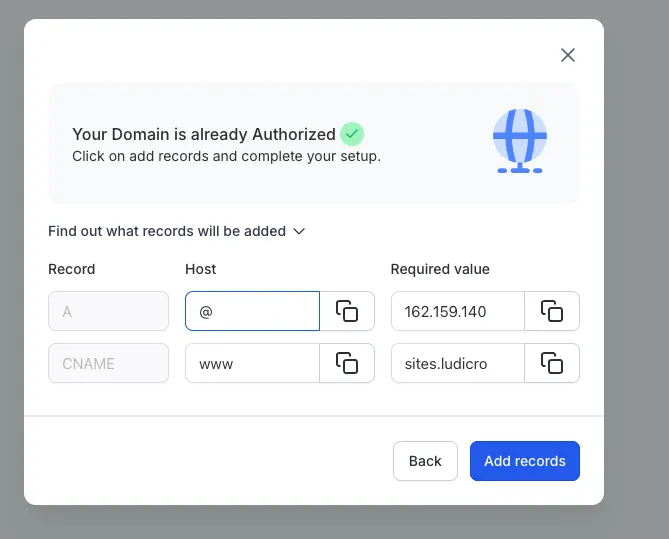Click the green authorized checkmark icon

coord(352,134)
